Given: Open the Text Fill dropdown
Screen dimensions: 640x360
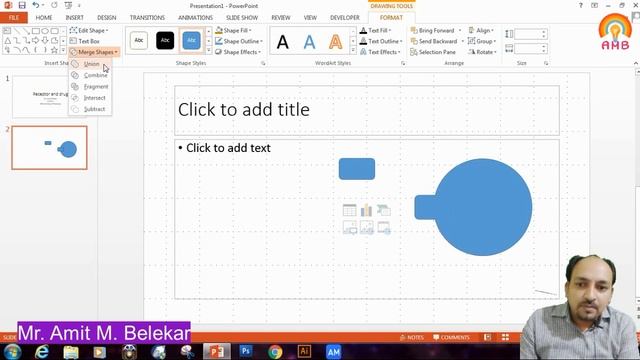Looking at the screenshot, I should click(x=376, y=31).
